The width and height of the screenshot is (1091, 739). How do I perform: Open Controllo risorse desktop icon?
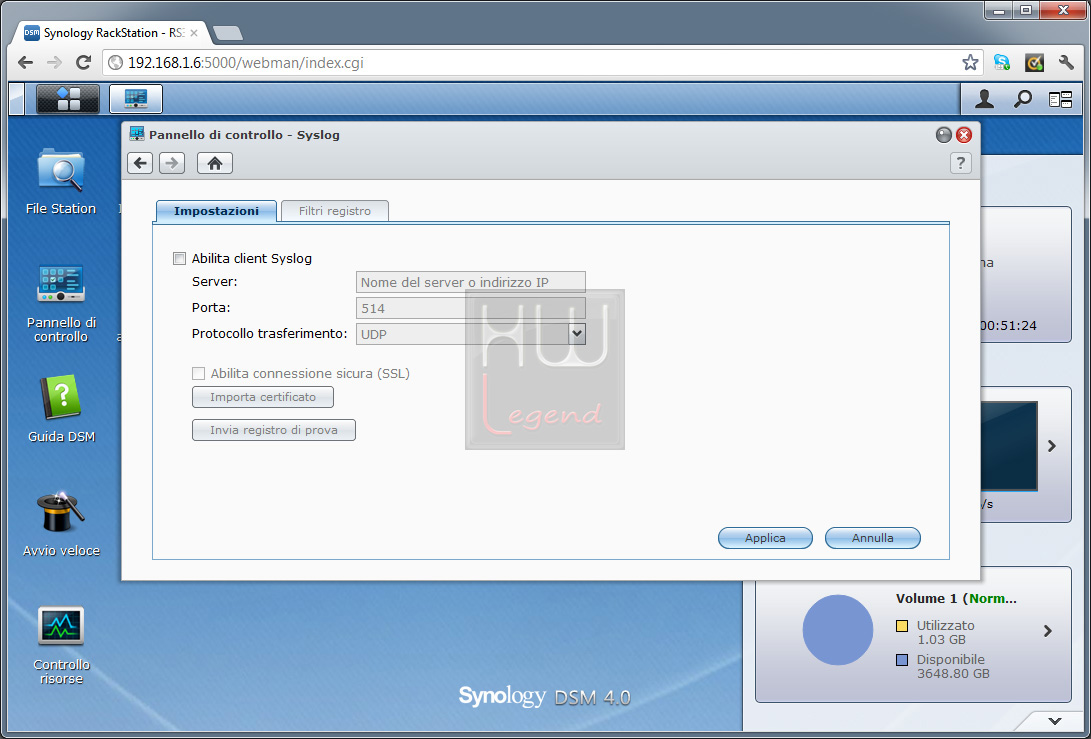(61, 645)
